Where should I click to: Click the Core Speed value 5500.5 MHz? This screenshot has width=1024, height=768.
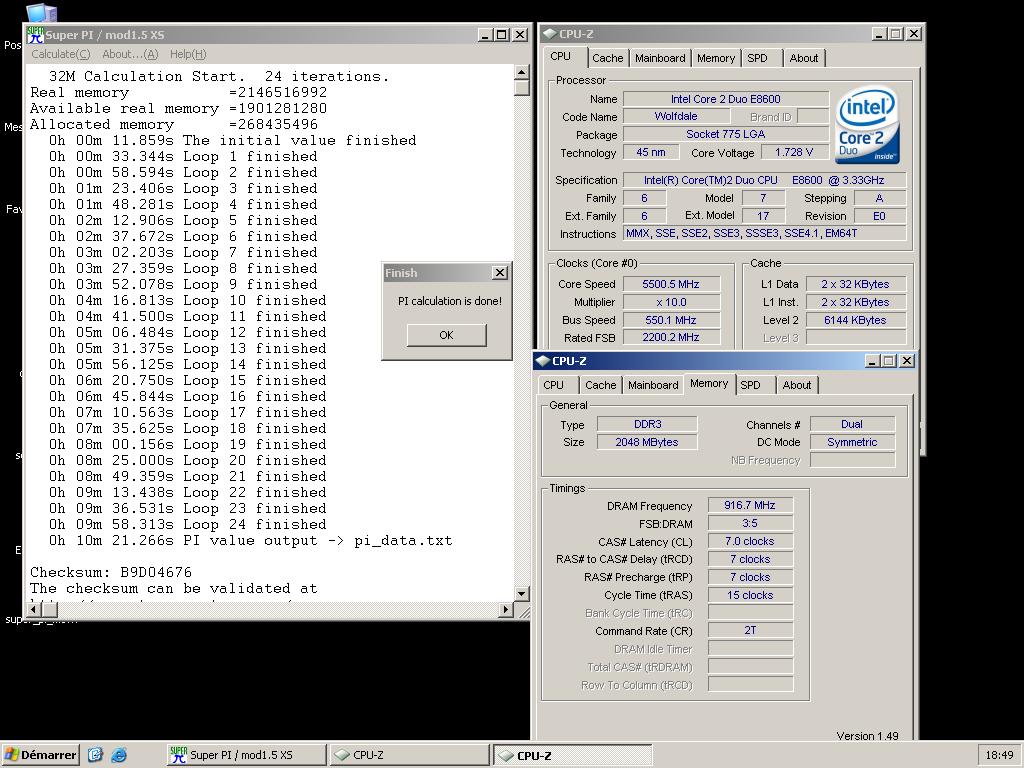click(671, 284)
